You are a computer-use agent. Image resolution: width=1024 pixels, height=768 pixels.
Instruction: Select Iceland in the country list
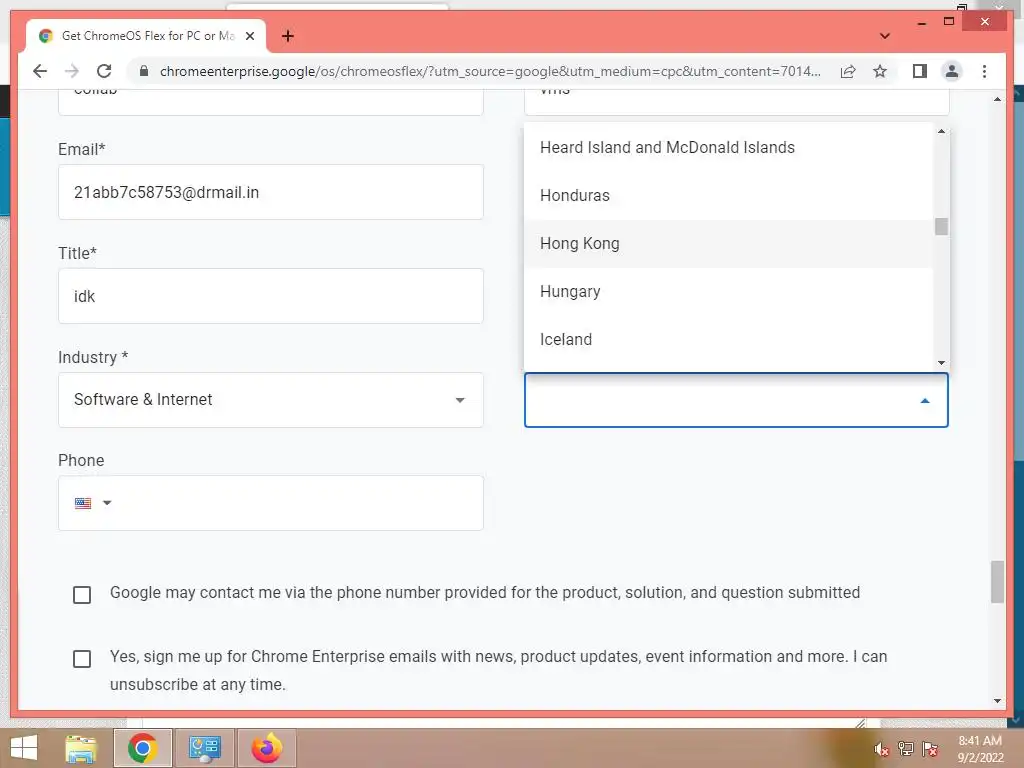tap(728, 340)
